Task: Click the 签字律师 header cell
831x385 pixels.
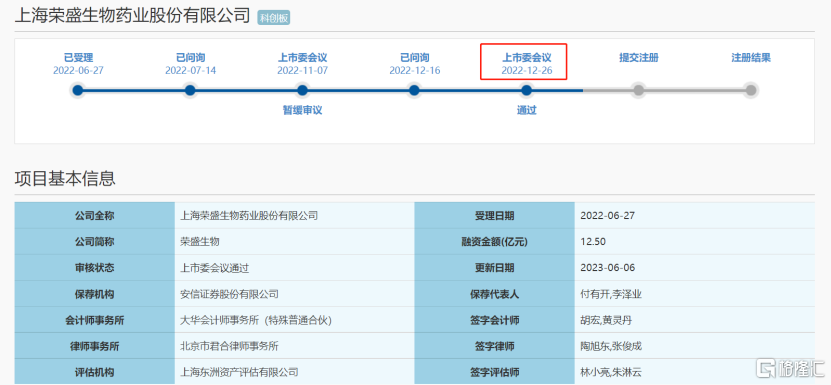Action: coord(494,346)
